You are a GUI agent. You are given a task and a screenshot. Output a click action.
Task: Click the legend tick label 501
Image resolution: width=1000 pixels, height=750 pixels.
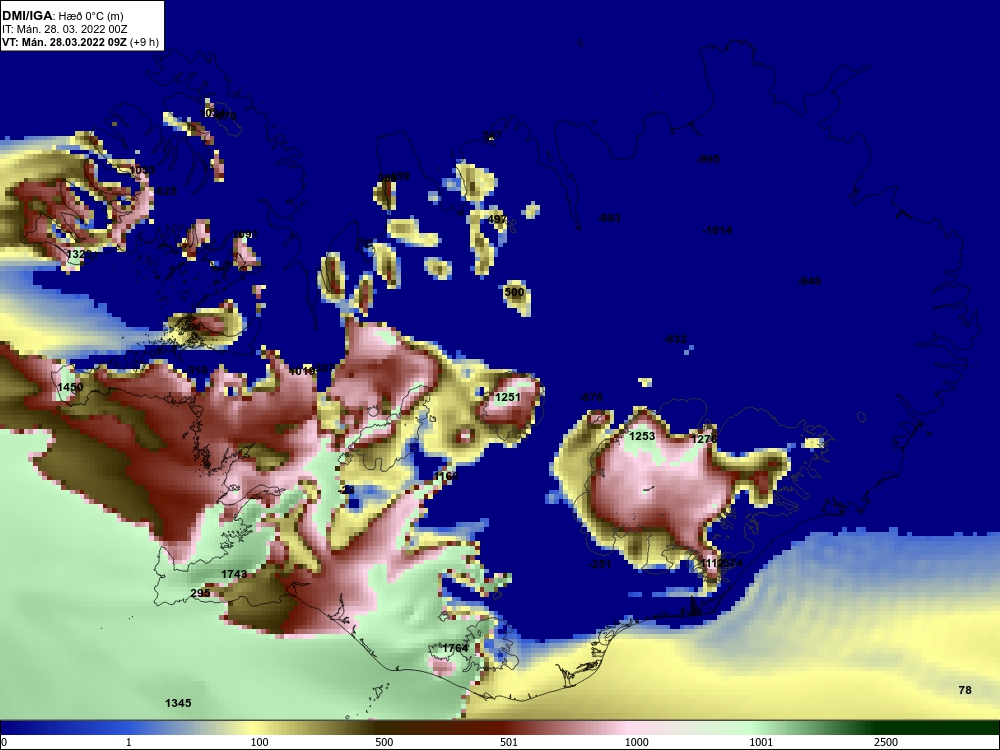pos(509,742)
